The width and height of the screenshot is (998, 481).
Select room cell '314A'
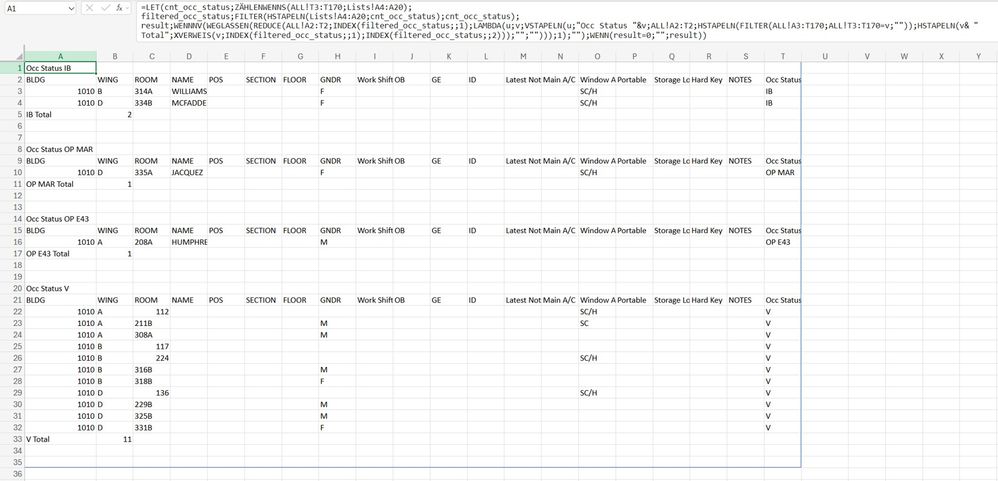(x=151, y=91)
